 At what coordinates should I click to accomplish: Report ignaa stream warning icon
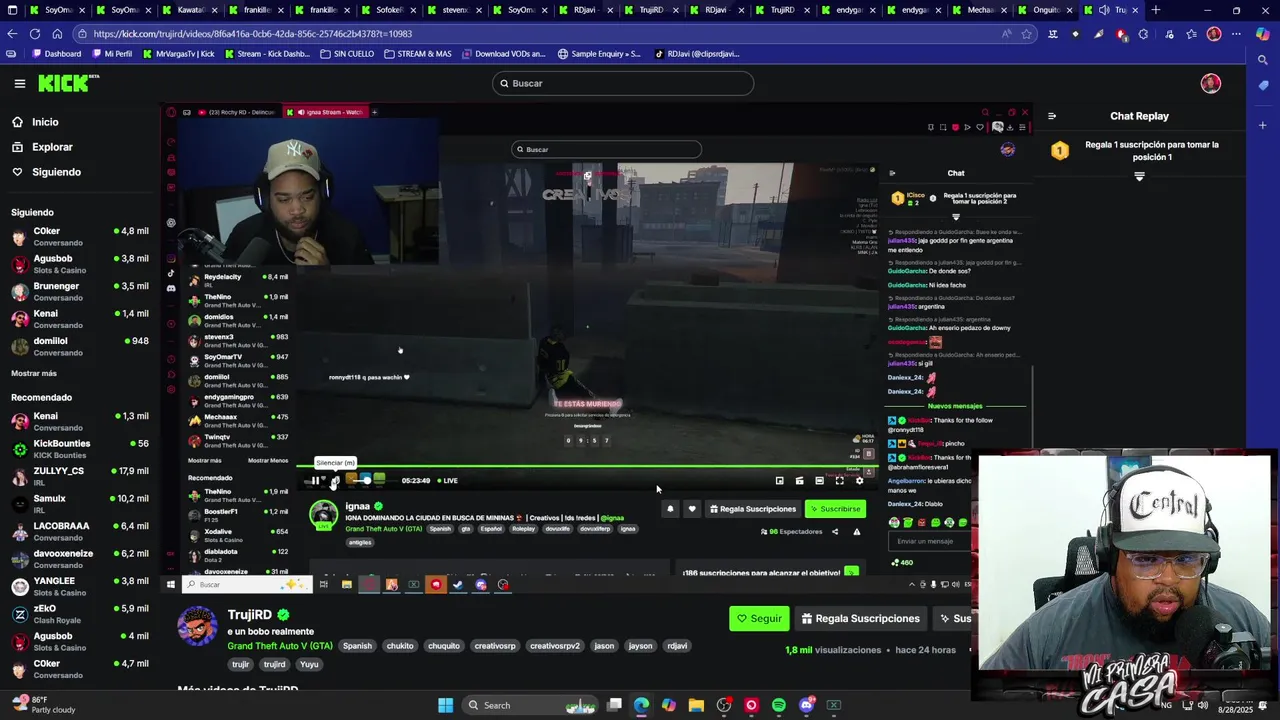tap(856, 532)
